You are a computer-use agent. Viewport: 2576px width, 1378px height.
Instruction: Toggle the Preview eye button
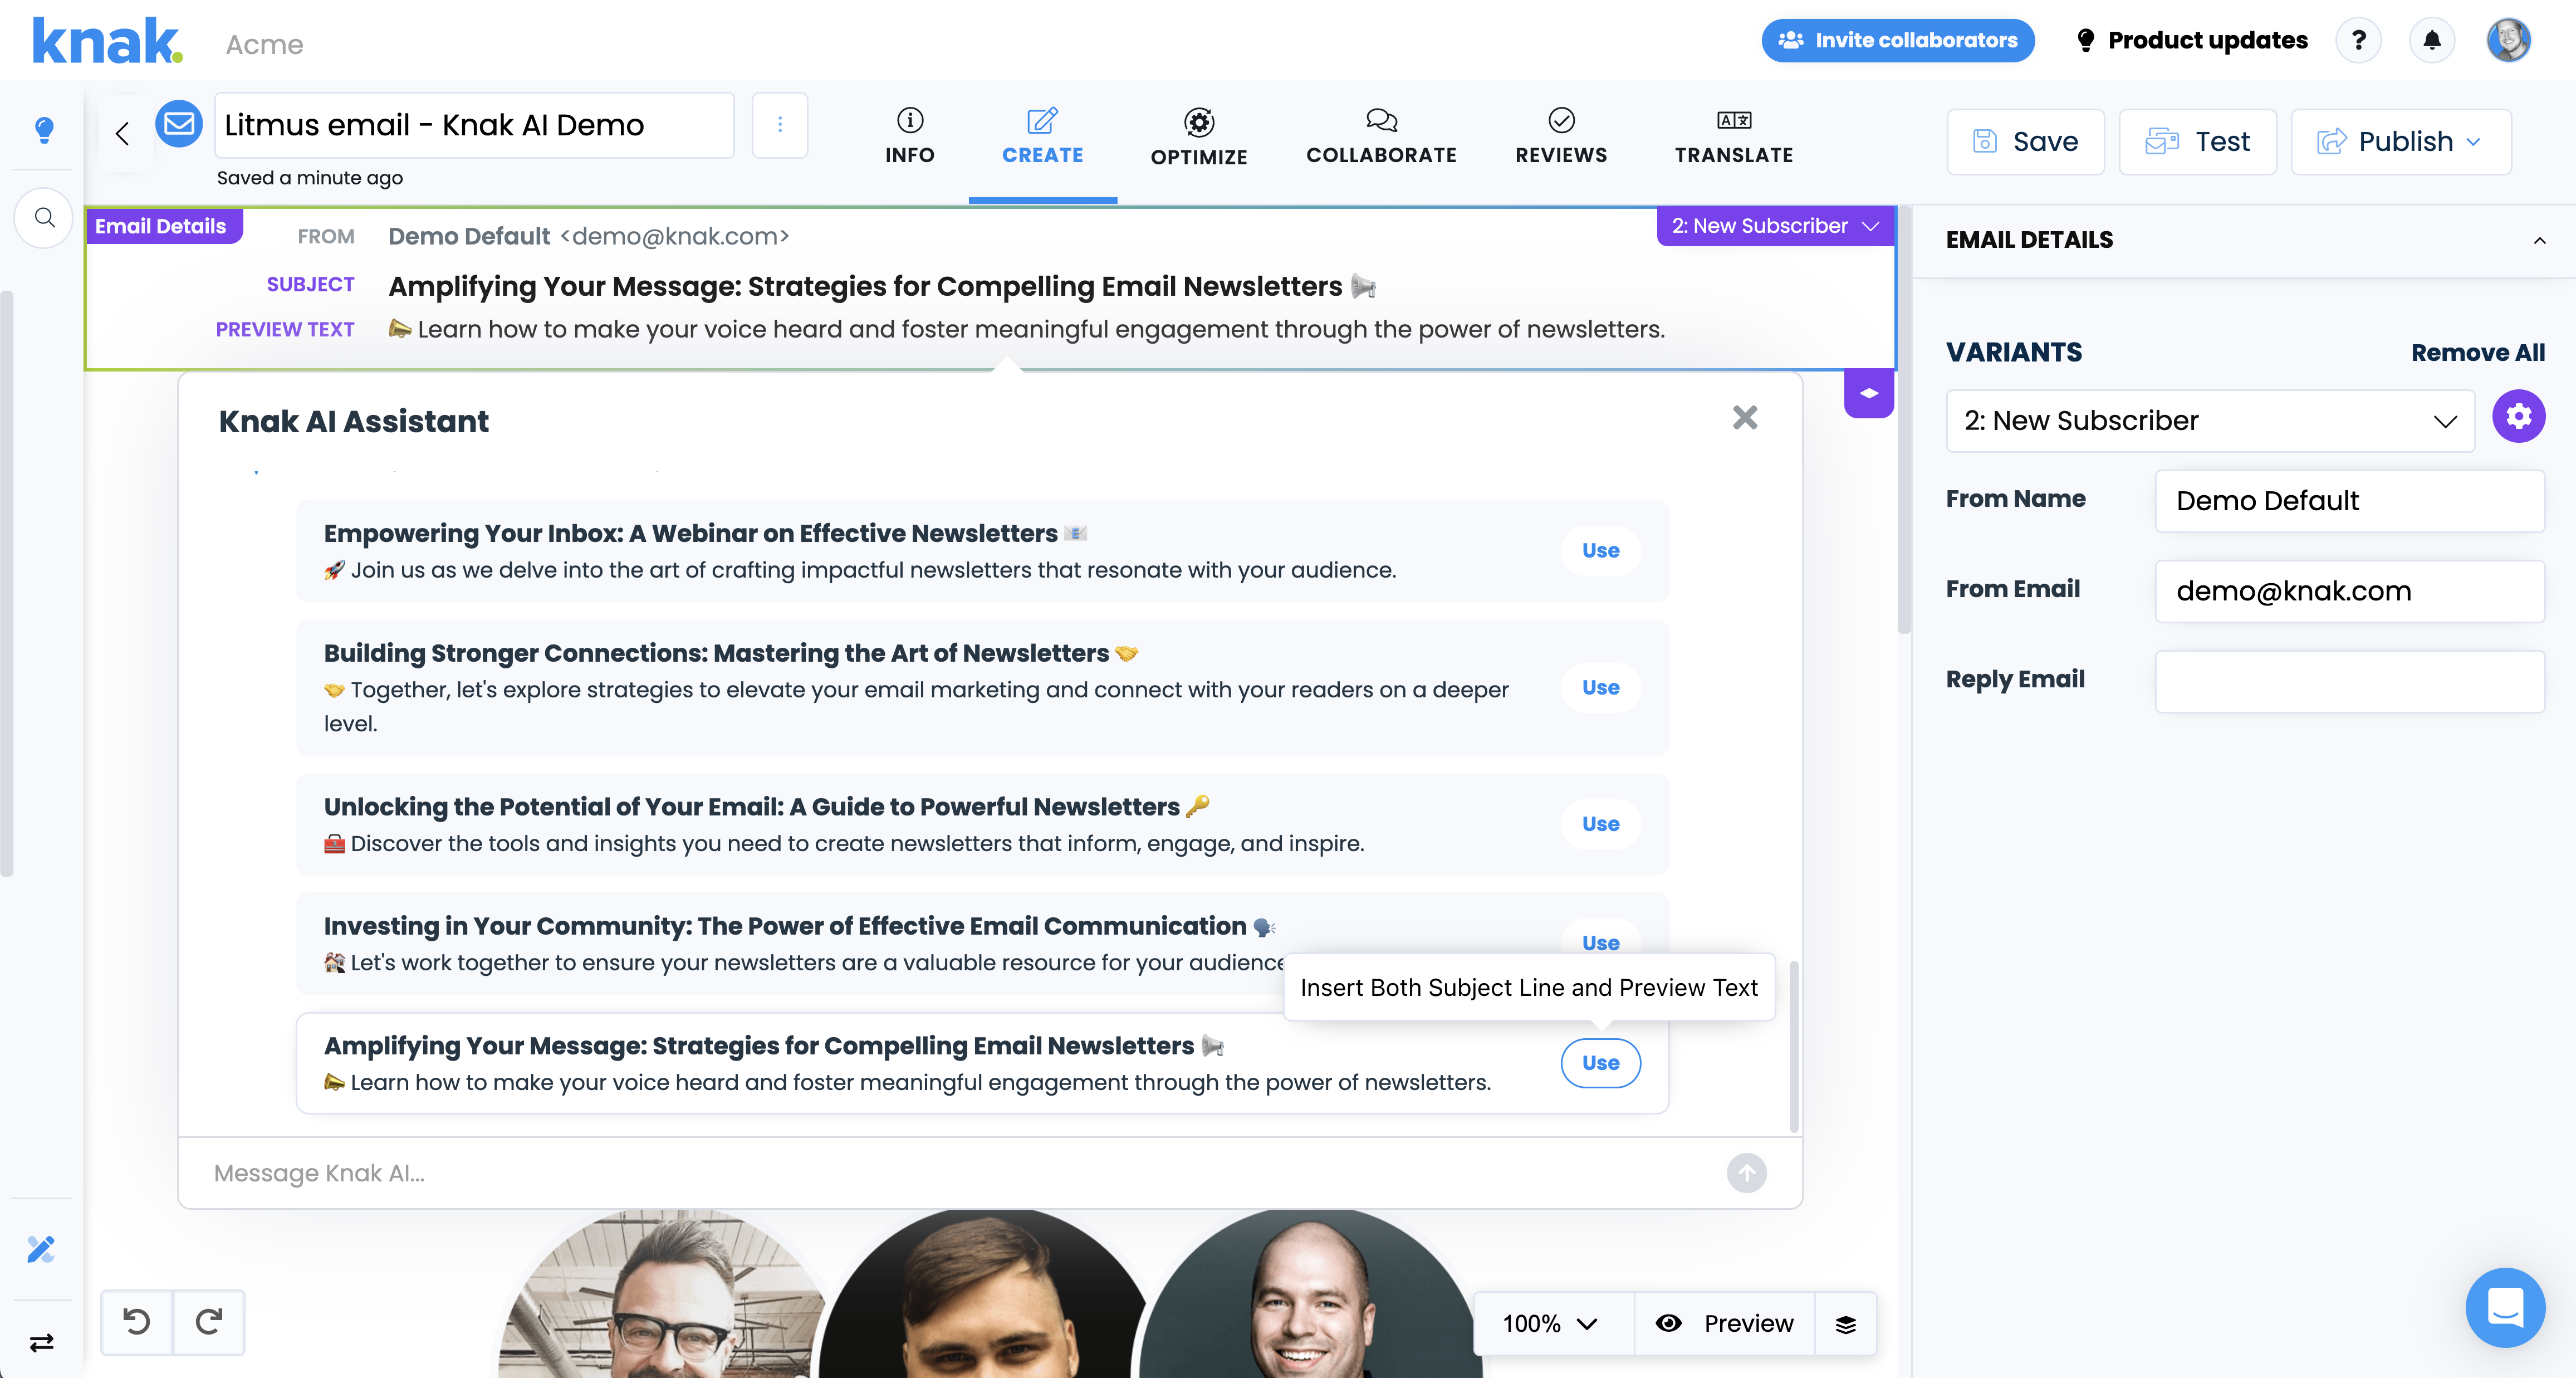pyautogui.click(x=1725, y=1324)
